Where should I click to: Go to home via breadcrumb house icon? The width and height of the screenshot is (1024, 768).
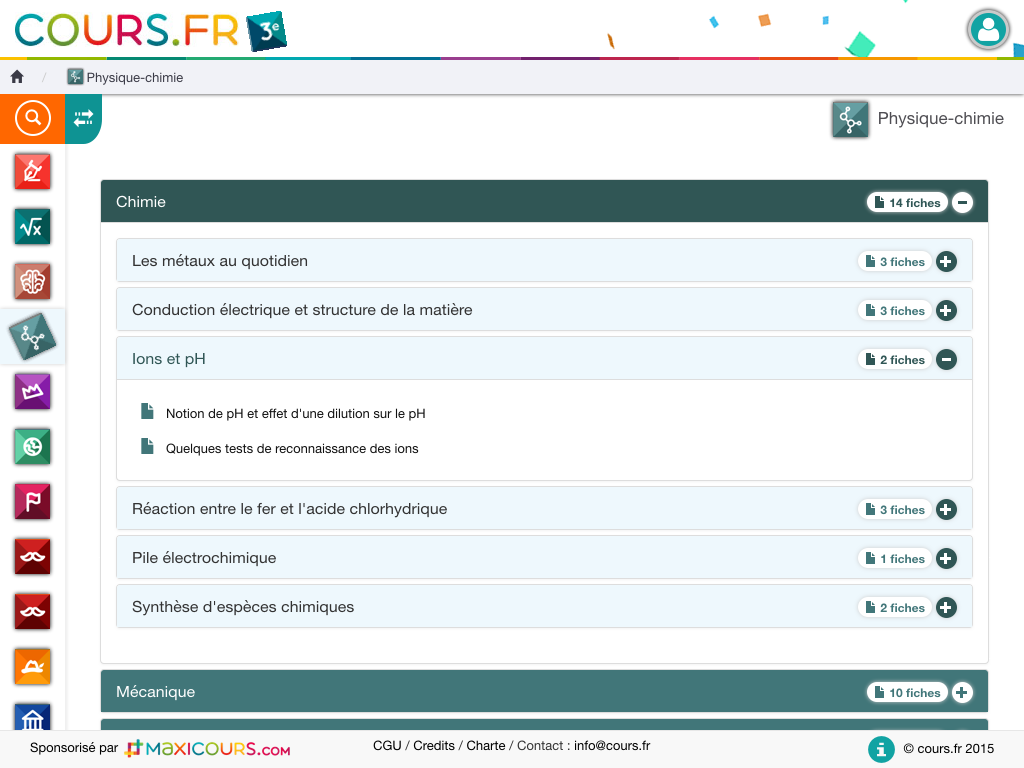tap(17, 77)
